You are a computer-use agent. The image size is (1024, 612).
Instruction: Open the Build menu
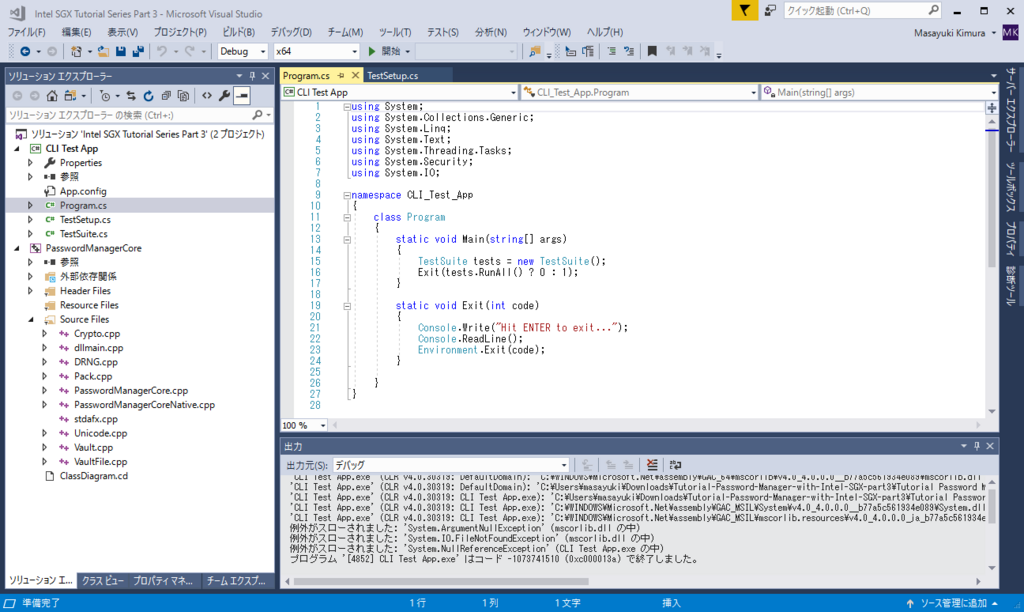[238, 32]
